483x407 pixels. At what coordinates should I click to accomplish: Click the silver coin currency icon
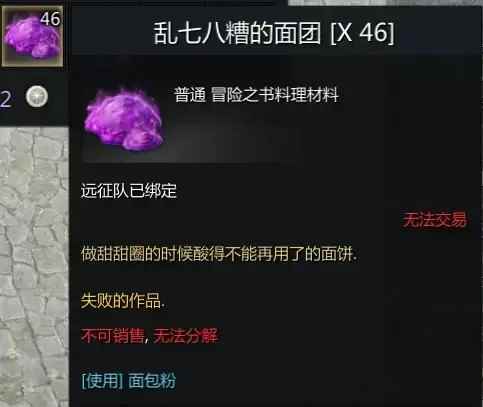click(37, 97)
